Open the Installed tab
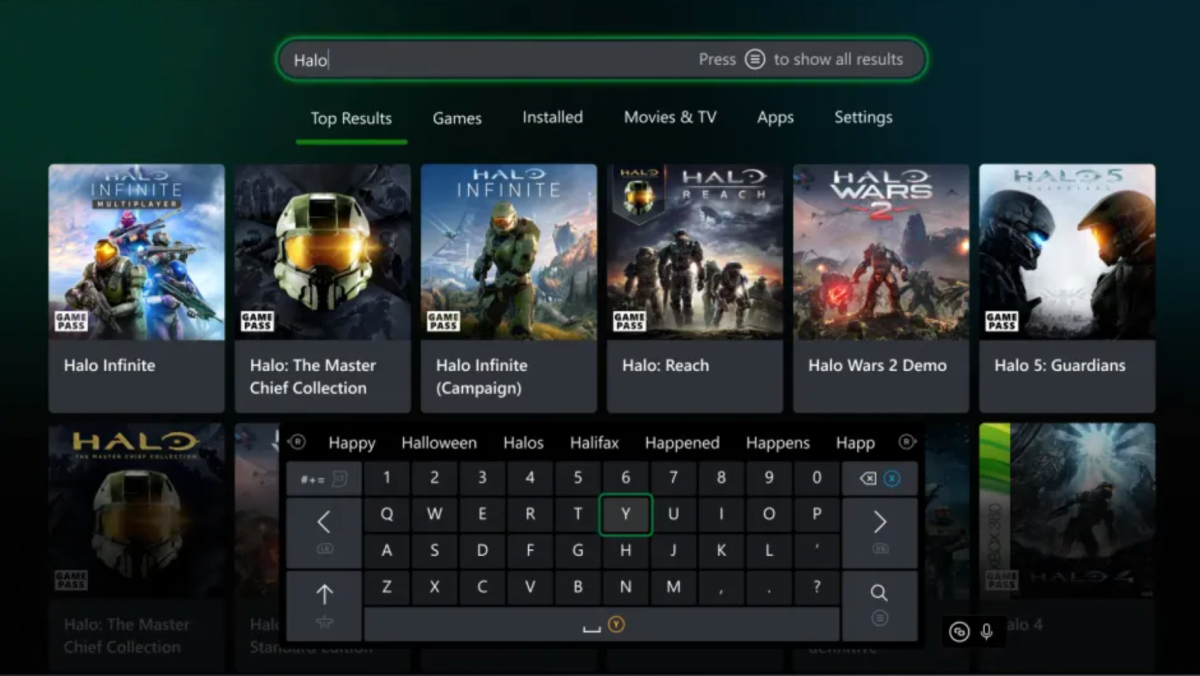 coord(552,117)
